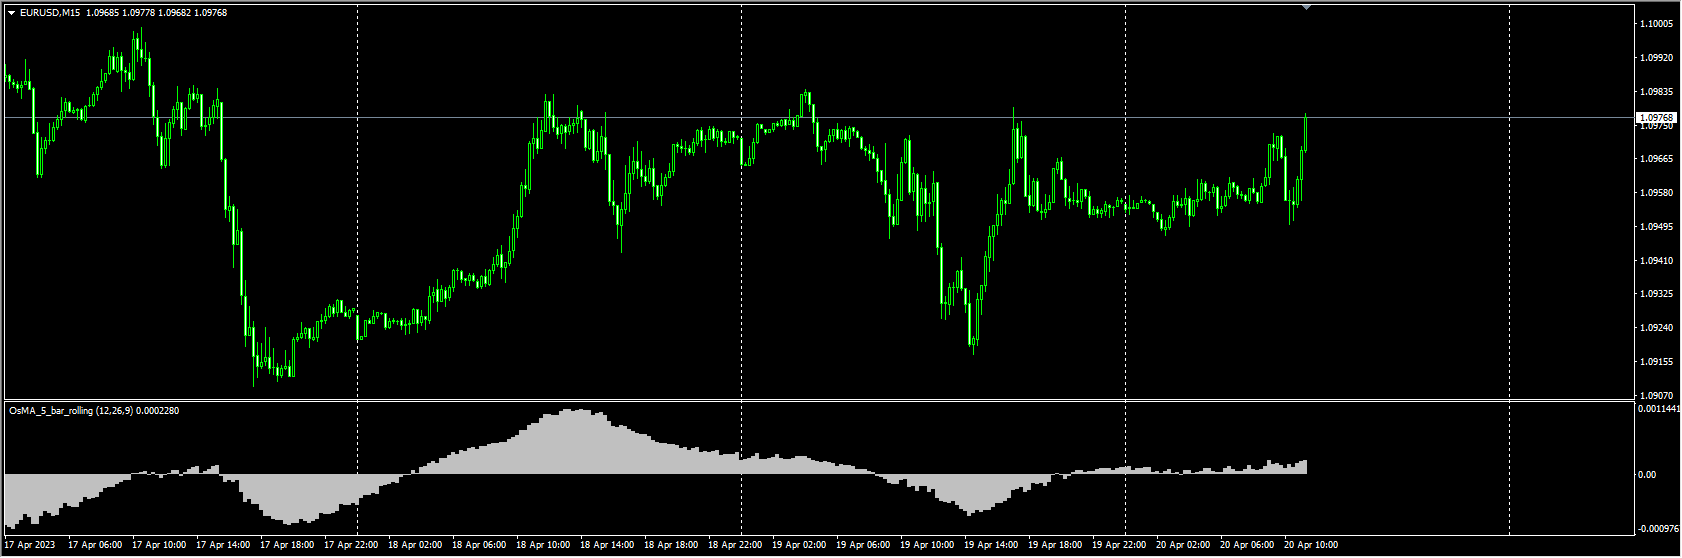Click the 17 Apr 18:00 time label
Viewport: 1682px width, 558px height.
(289, 546)
